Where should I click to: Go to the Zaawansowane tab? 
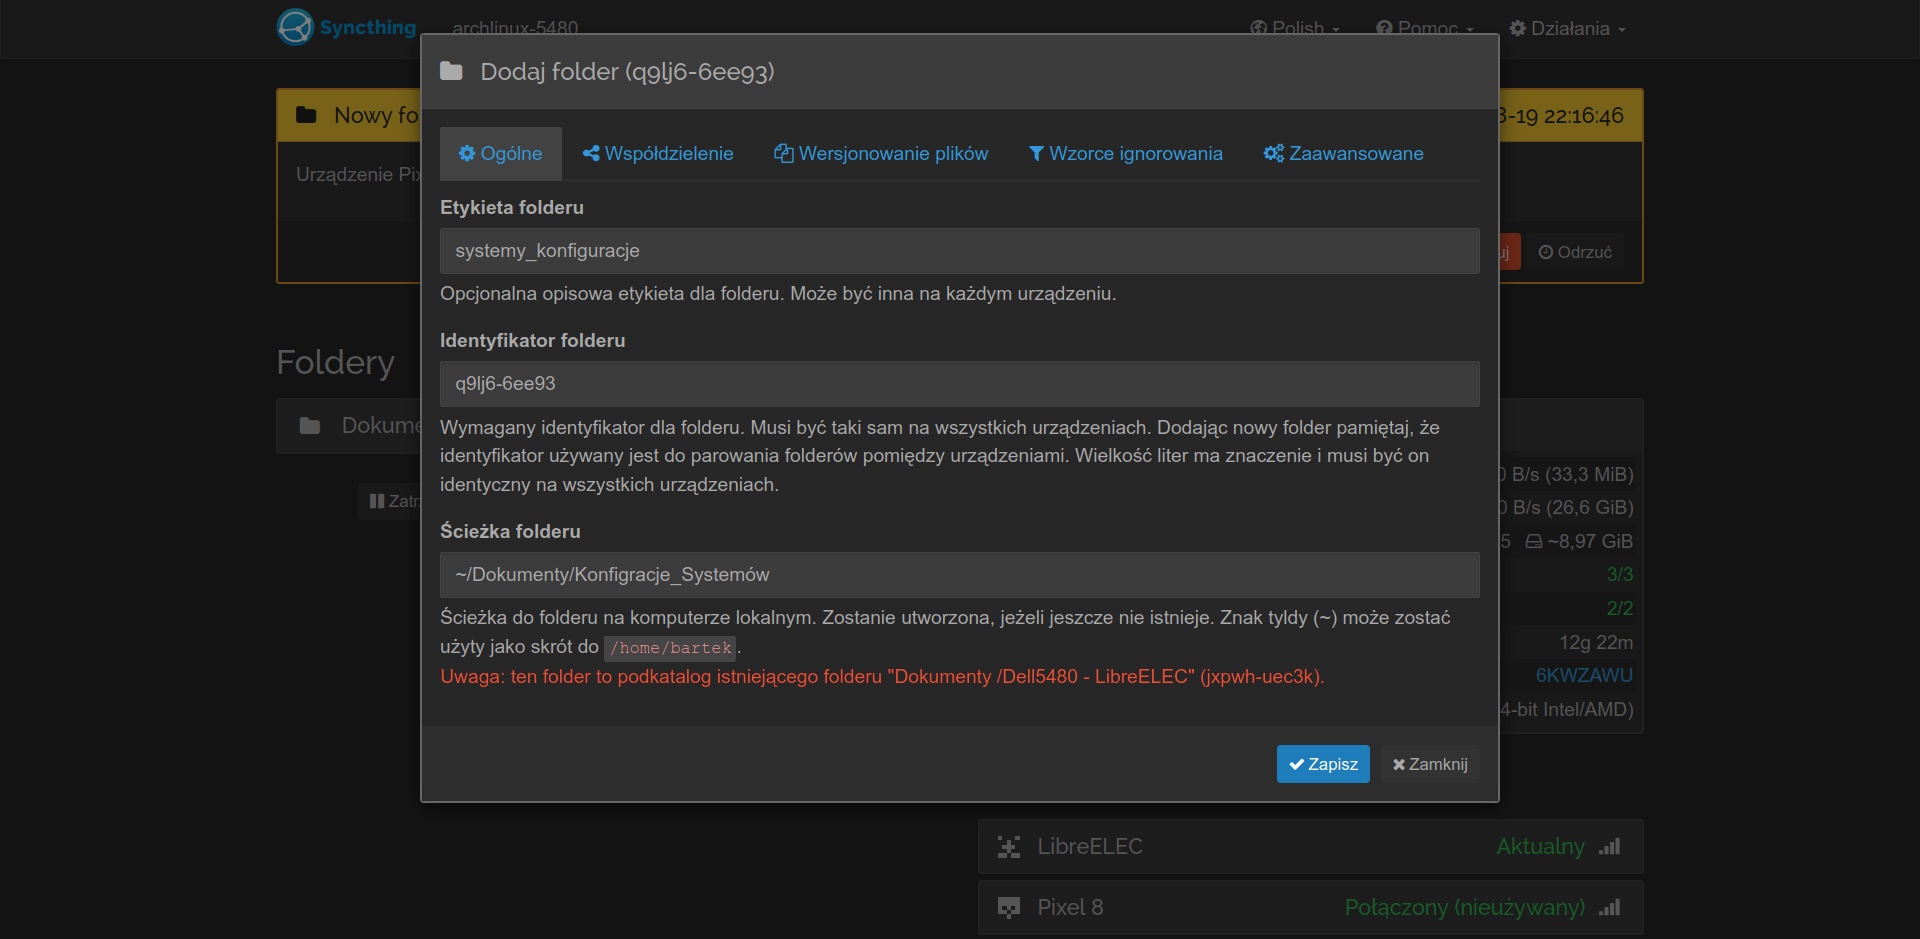pyautogui.click(x=1343, y=154)
